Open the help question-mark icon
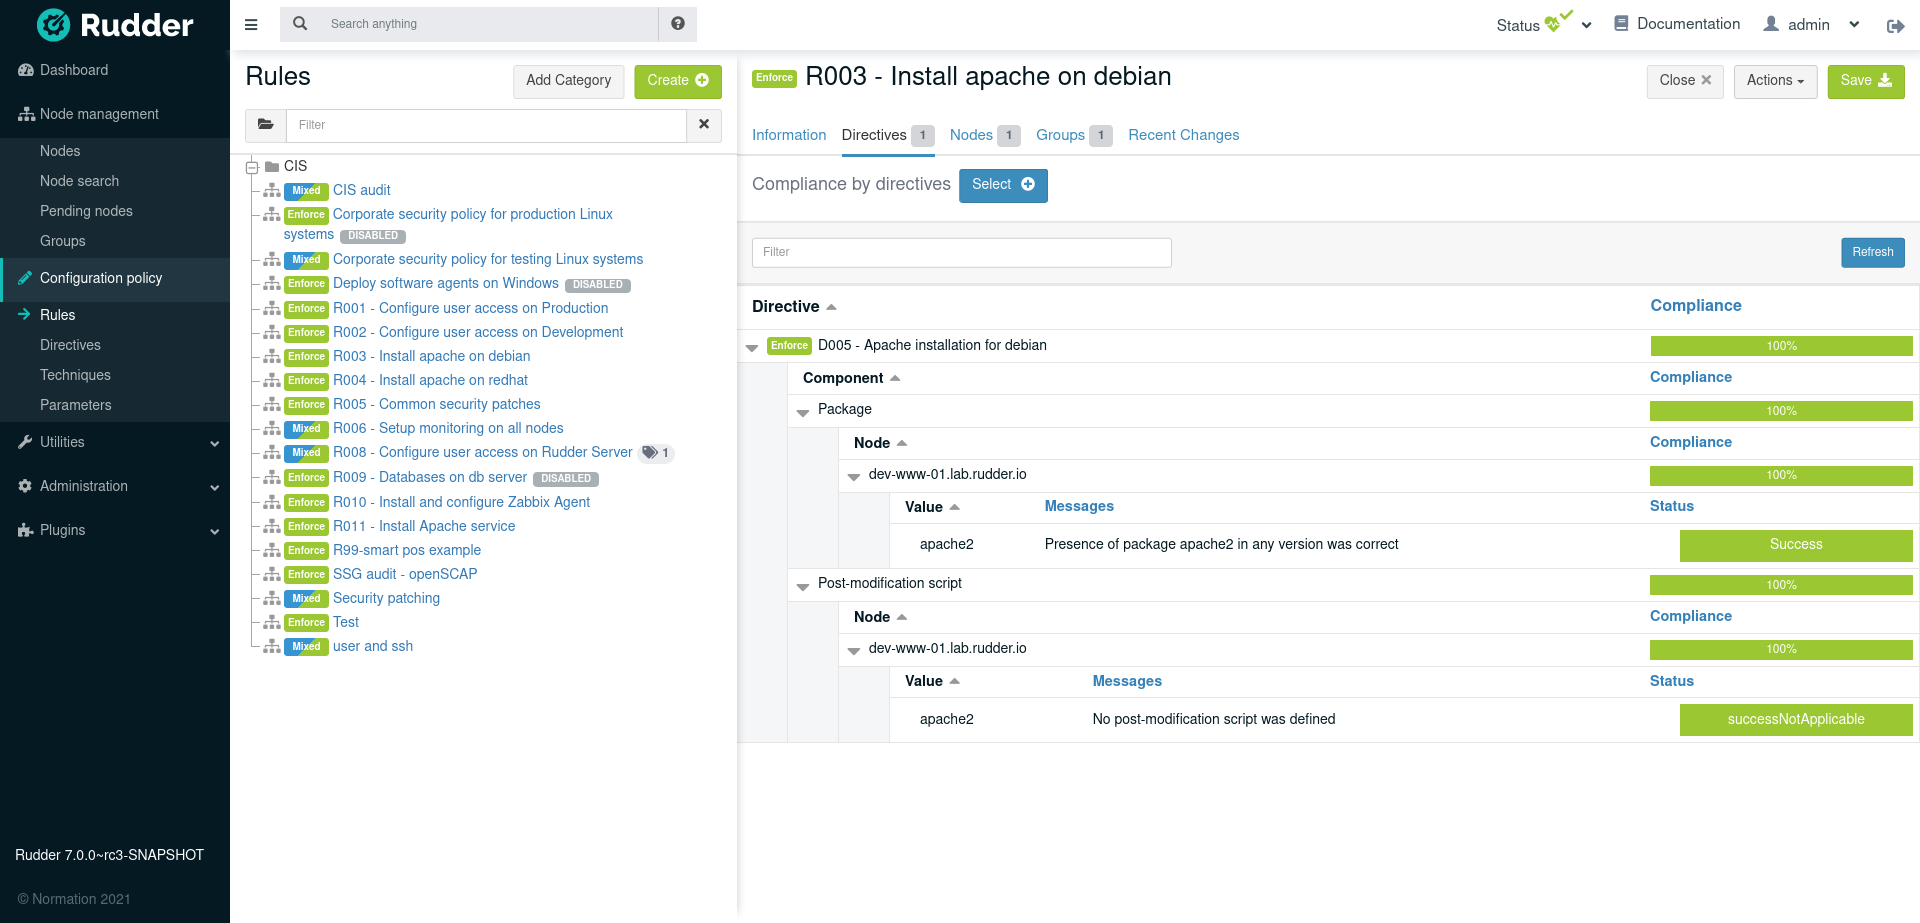1920x923 pixels. coord(678,23)
